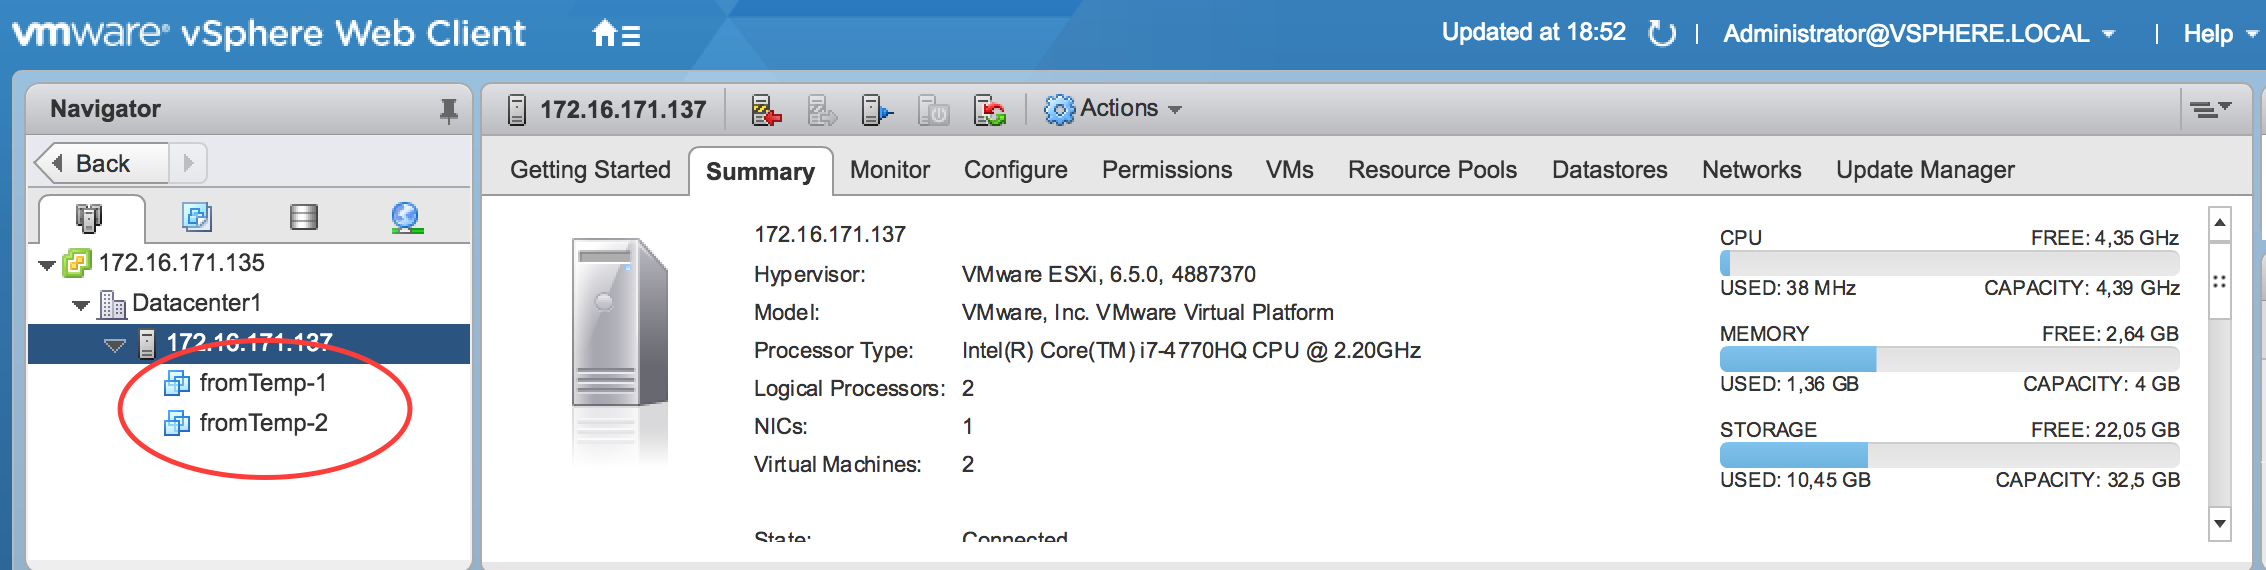Image resolution: width=2266 pixels, height=570 pixels.
Task: Open the Update Manager tab
Action: 1925,170
